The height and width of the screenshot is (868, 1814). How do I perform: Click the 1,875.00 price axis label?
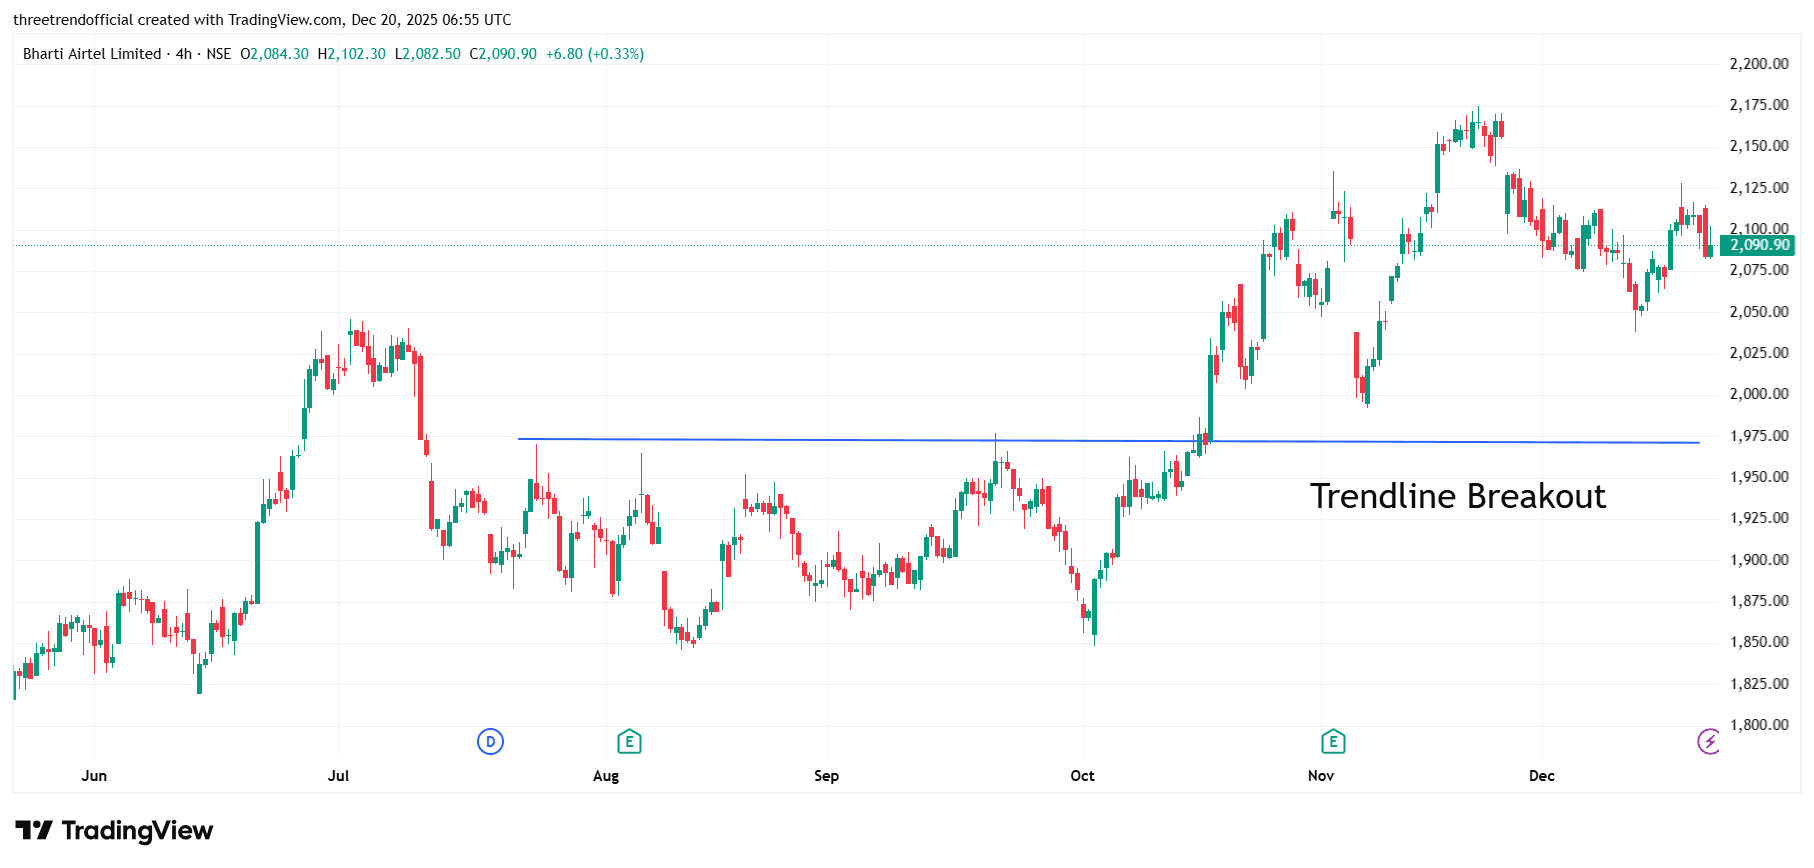(1759, 601)
